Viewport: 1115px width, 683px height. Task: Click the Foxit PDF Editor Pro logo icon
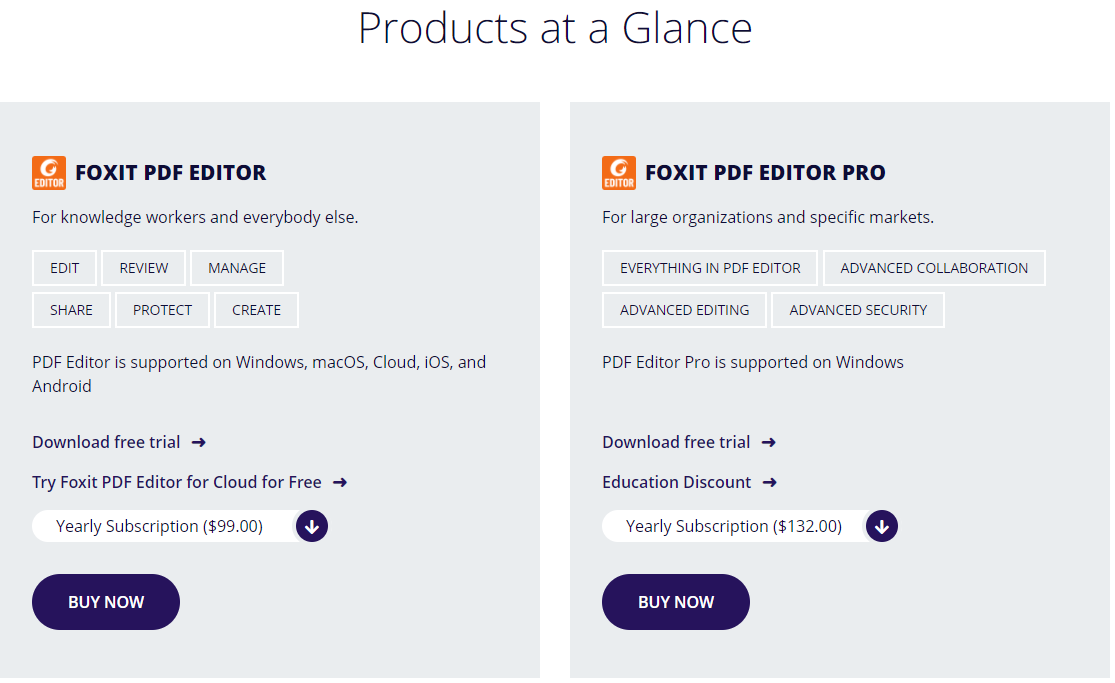[x=619, y=173]
